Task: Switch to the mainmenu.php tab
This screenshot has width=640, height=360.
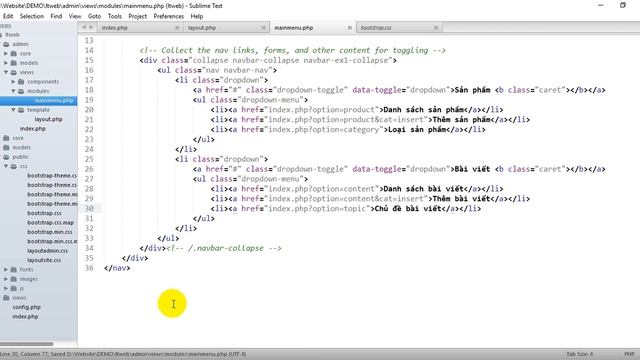Action: (x=313, y=28)
